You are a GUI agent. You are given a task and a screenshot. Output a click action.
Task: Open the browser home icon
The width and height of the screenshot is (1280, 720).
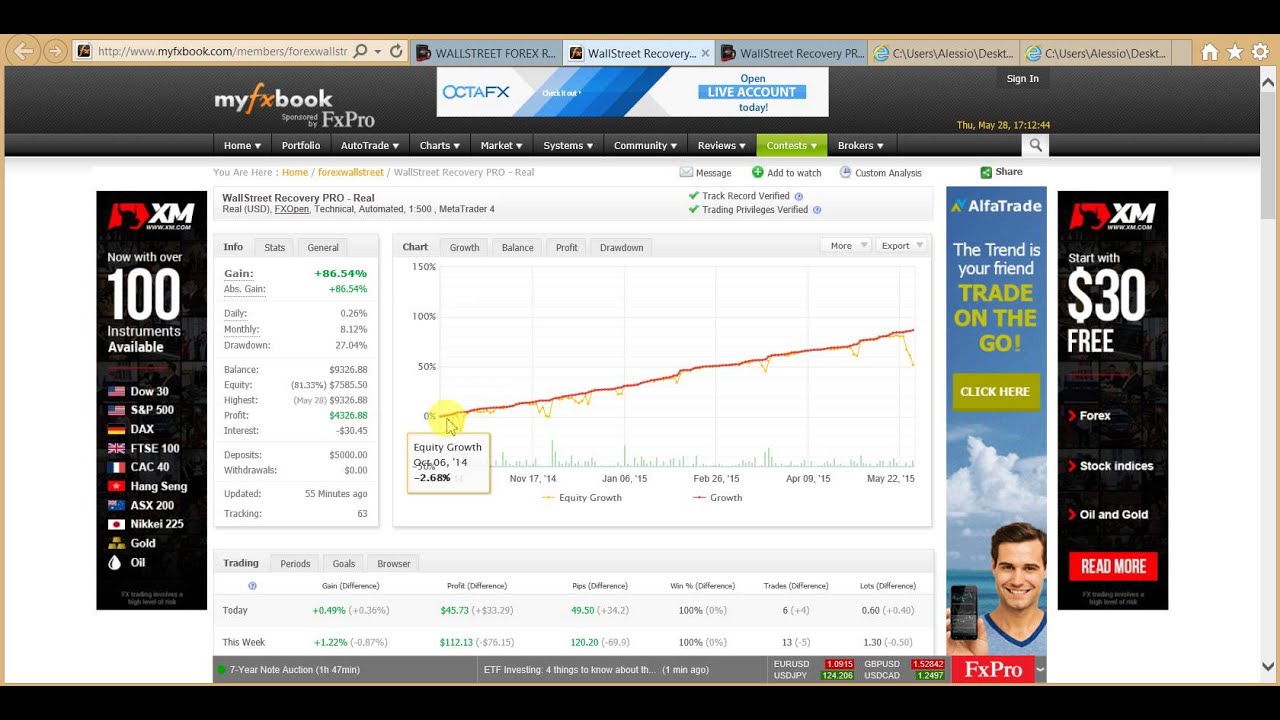click(x=1210, y=52)
